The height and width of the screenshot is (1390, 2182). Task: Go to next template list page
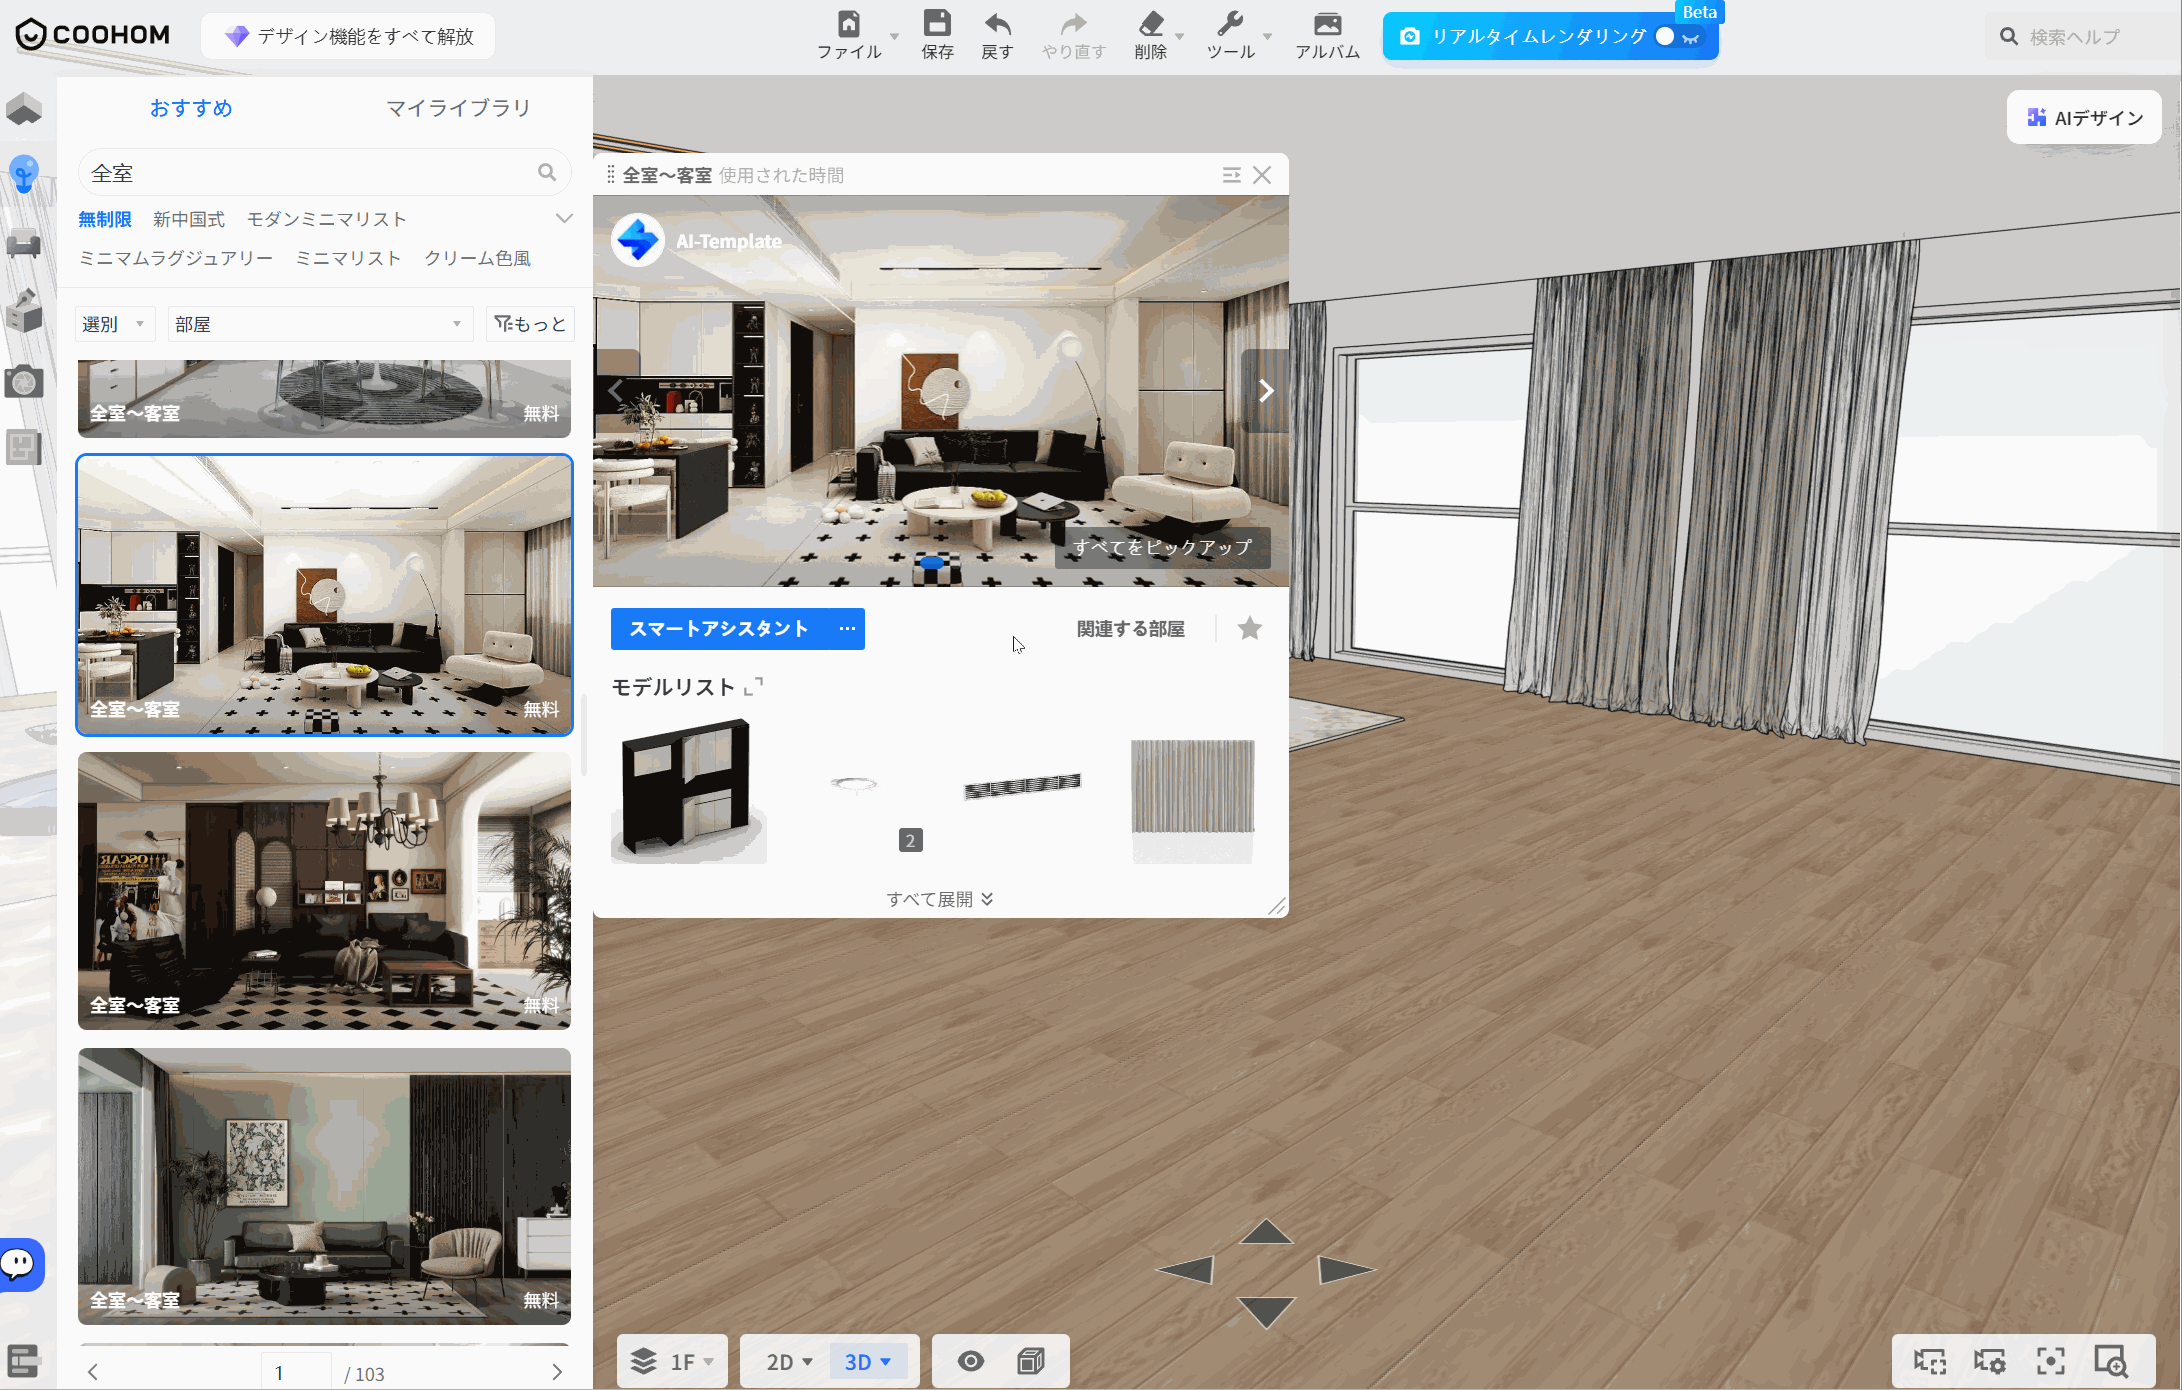click(x=557, y=1372)
